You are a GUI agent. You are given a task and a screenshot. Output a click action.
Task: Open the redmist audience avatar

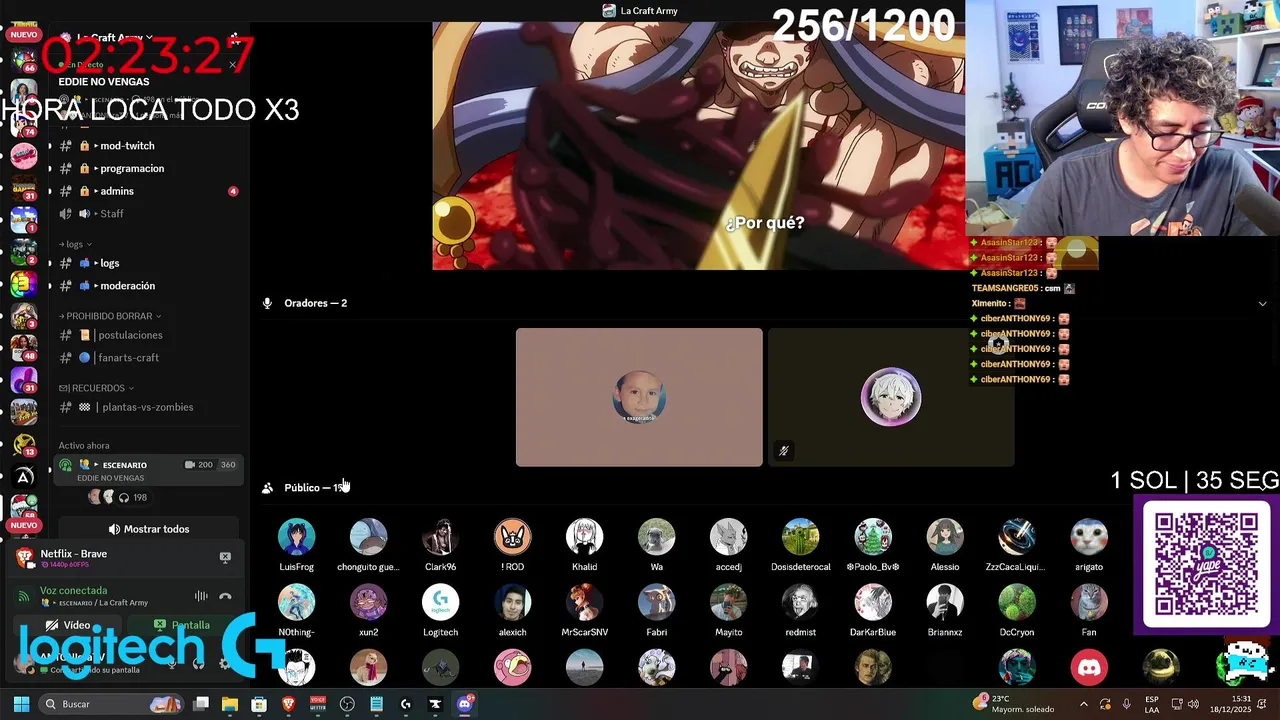coord(800,603)
